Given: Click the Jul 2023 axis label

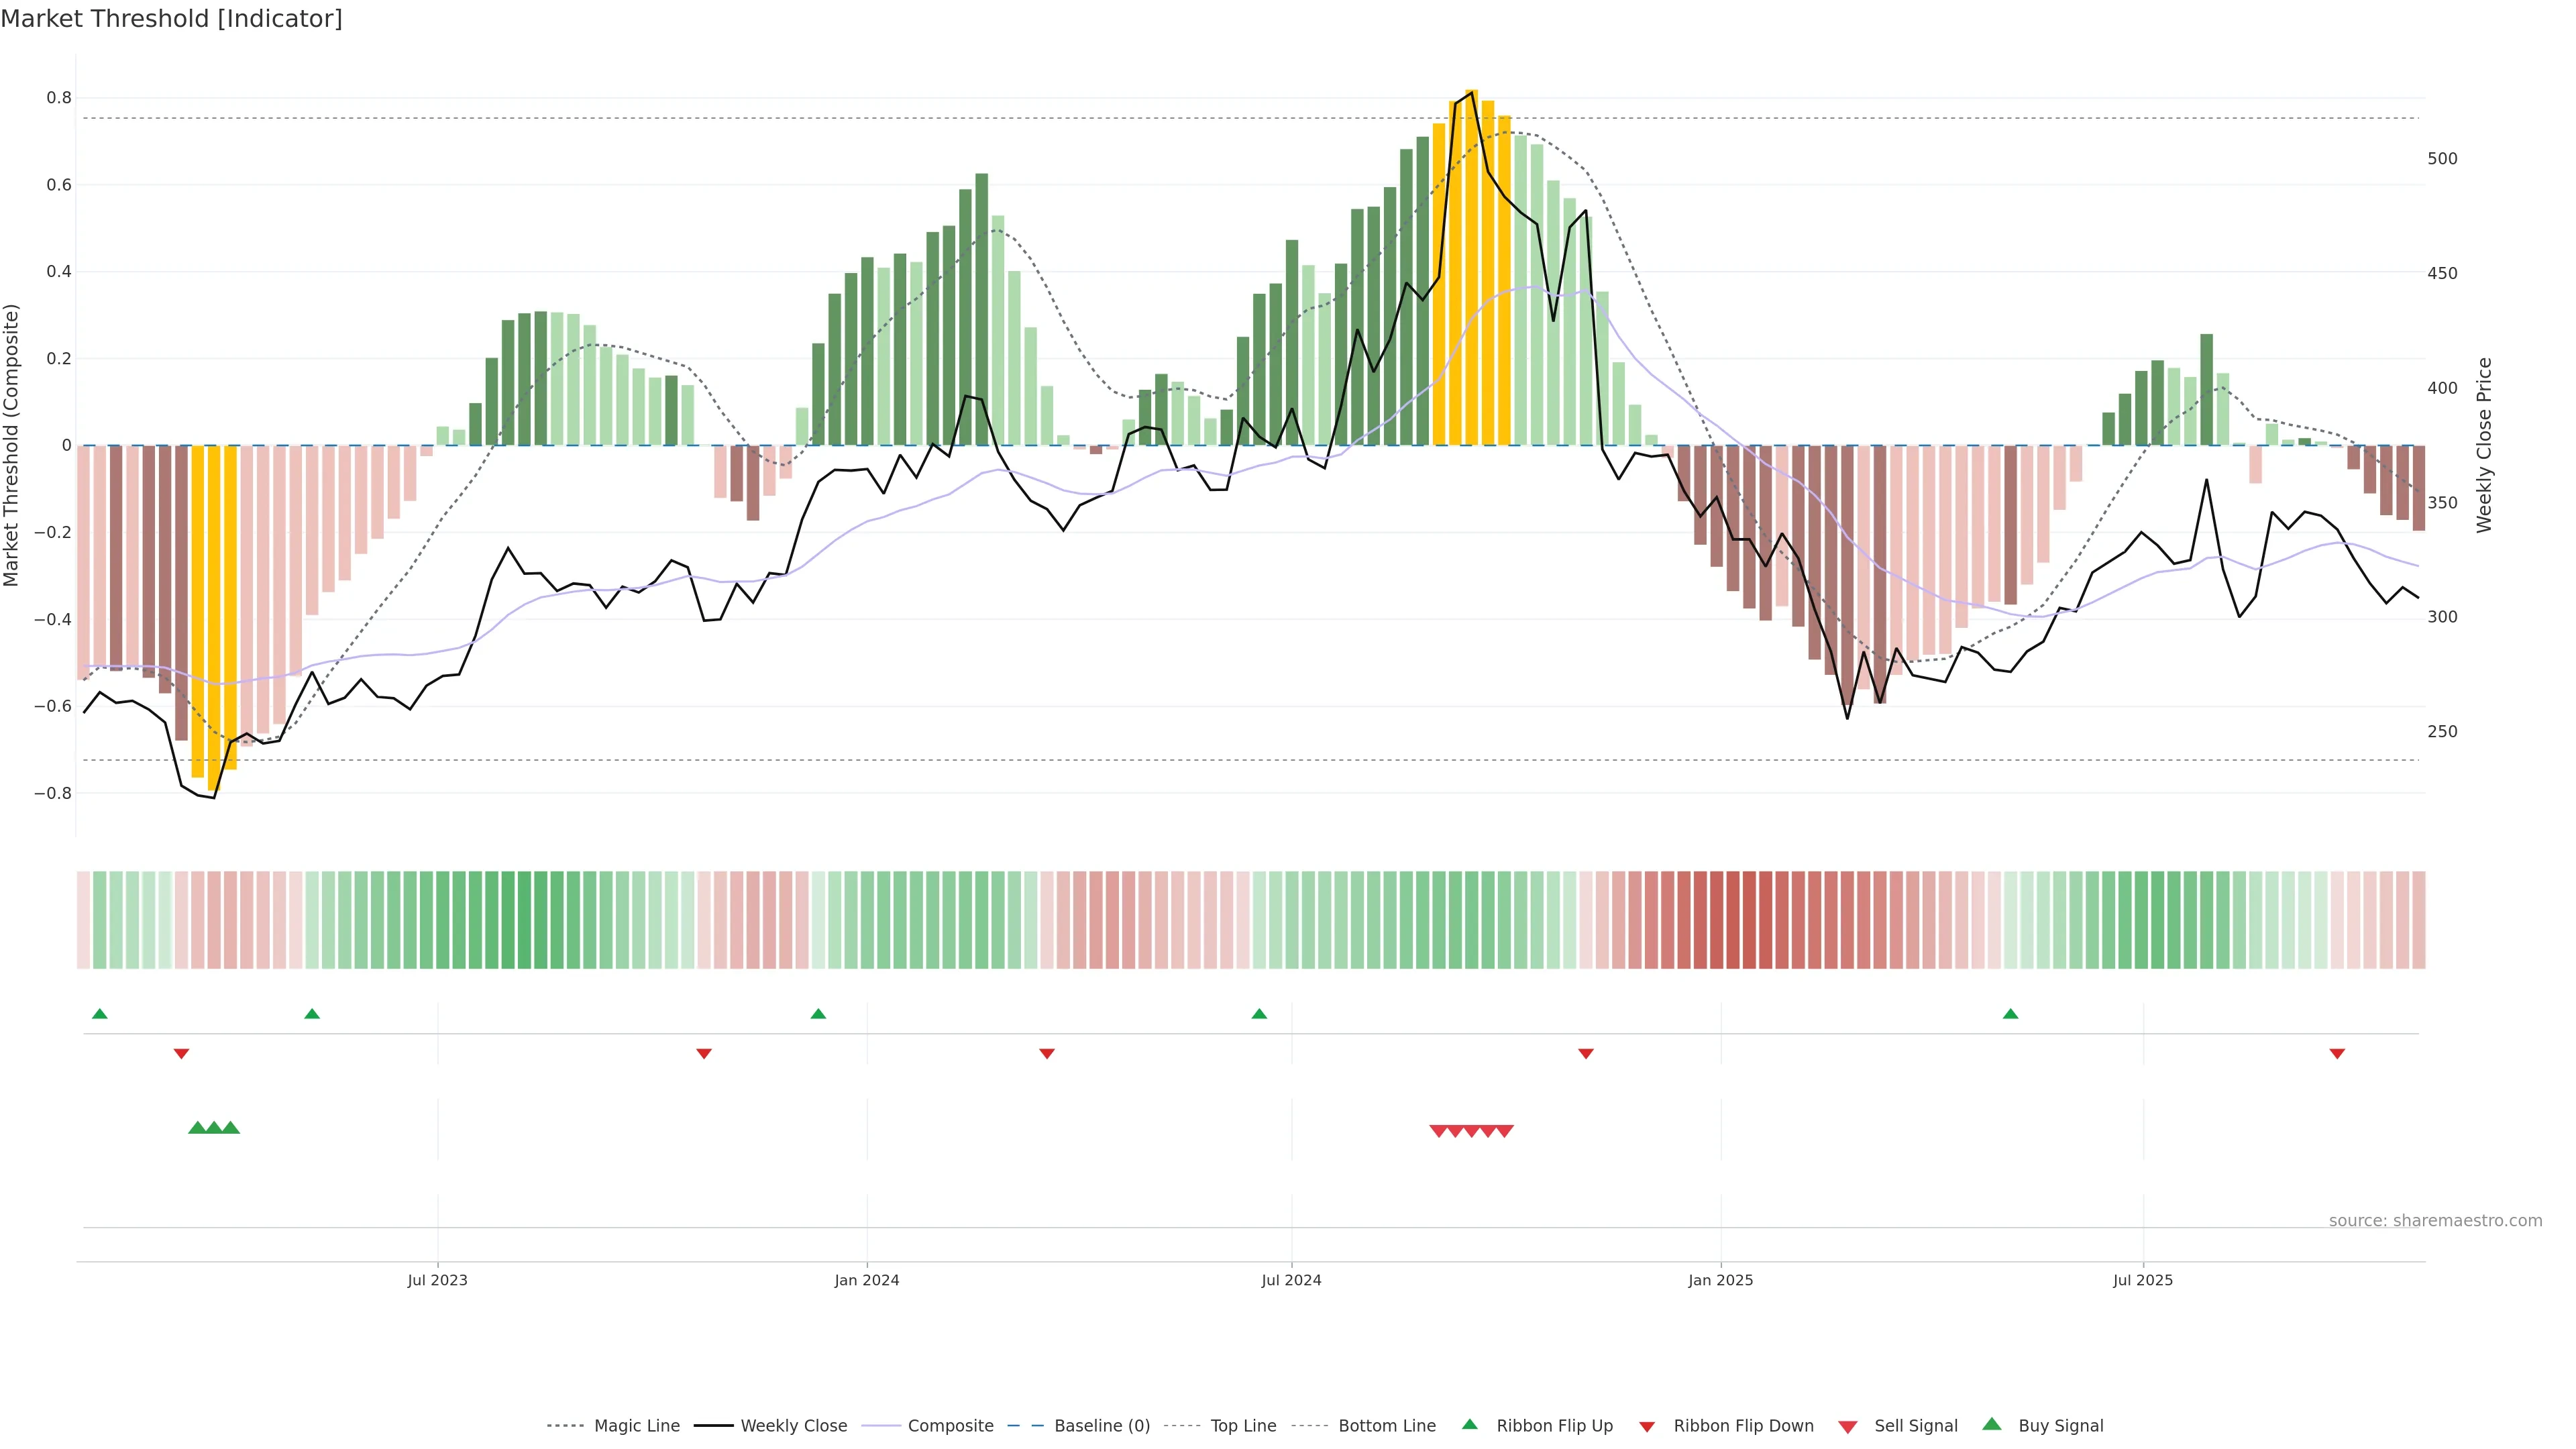Looking at the screenshot, I should click(437, 1280).
